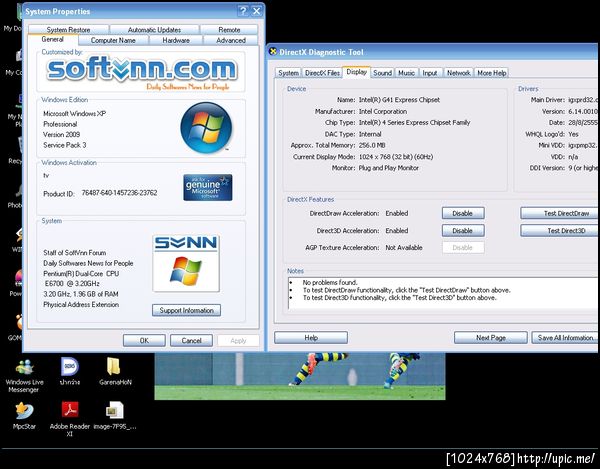Open the Hardware tab
The width and height of the screenshot is (600, 469).
(176, 40)
